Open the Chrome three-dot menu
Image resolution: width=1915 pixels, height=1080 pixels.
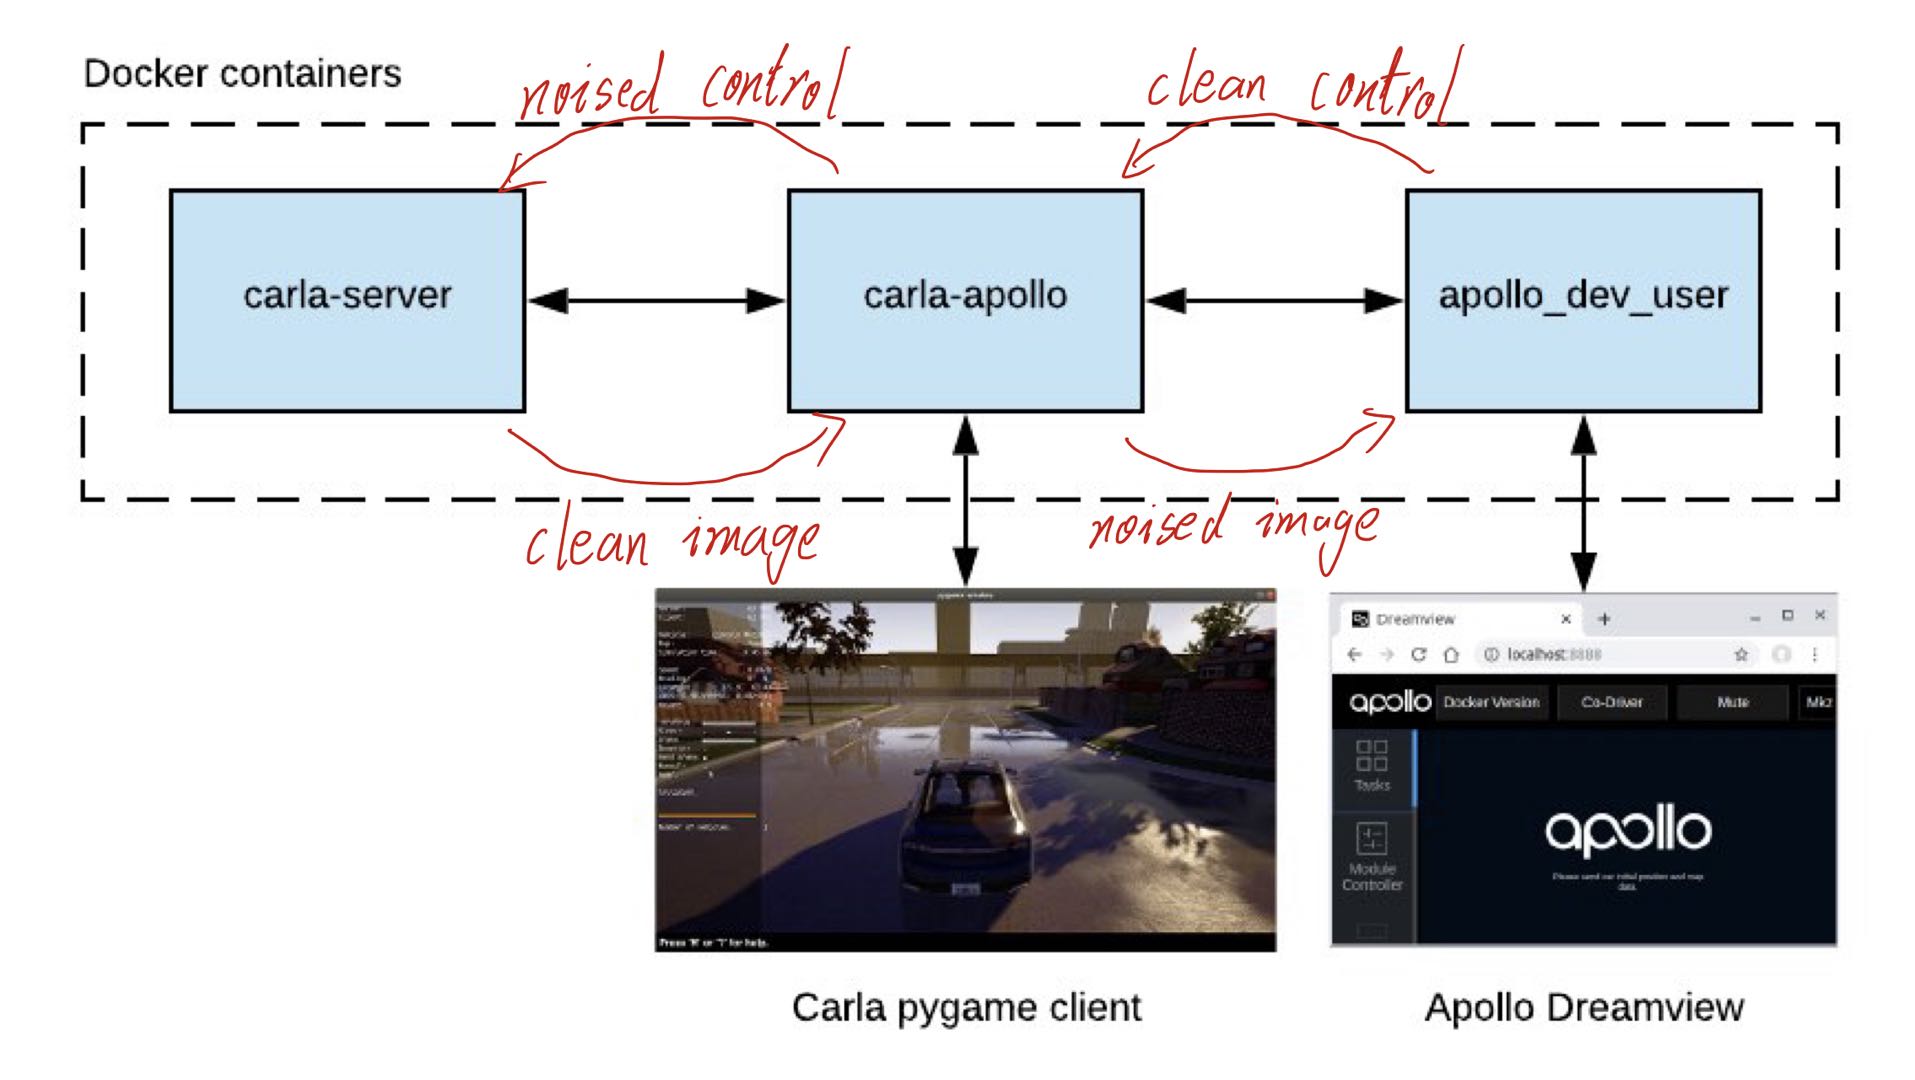(1814, 655)
